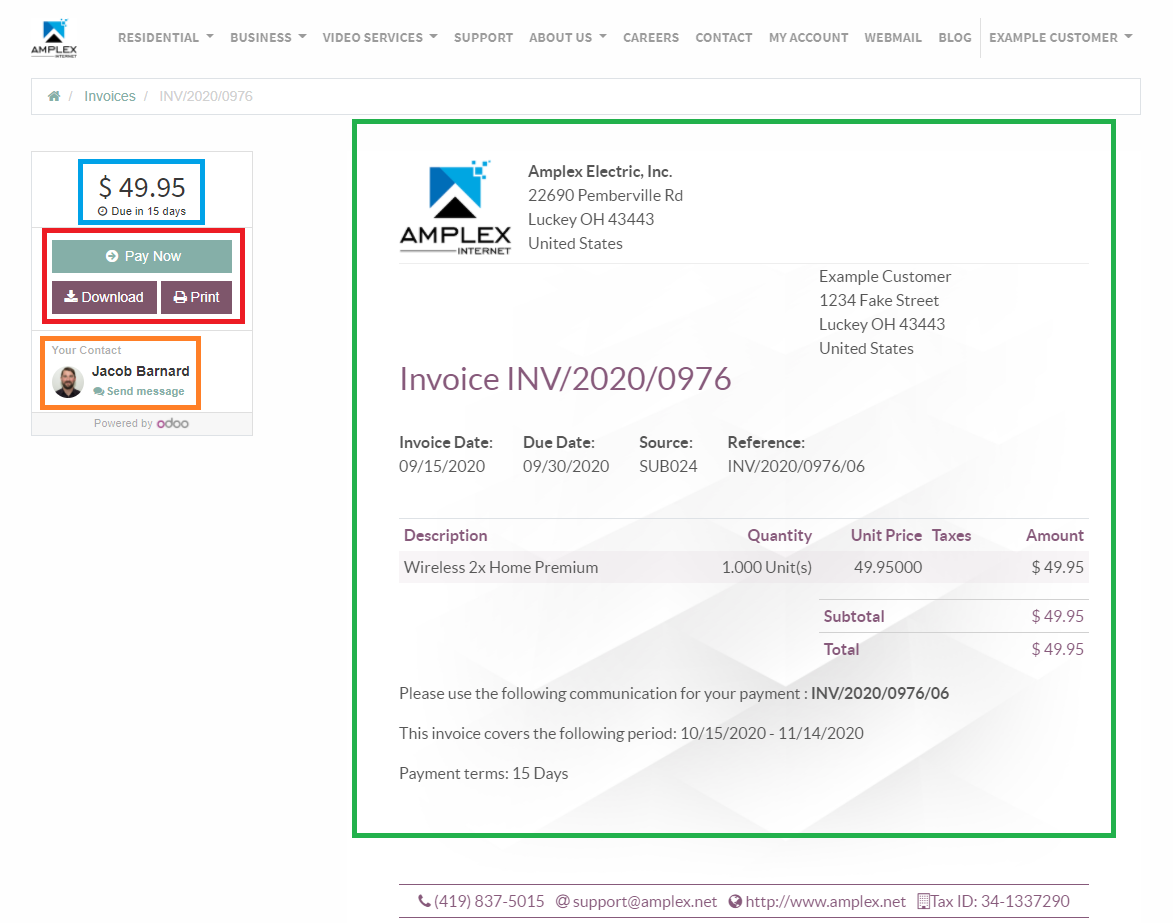Click the clock icon beside Due in 15 days
Viewport: 1173px width, 923px height.
point(102,212)
